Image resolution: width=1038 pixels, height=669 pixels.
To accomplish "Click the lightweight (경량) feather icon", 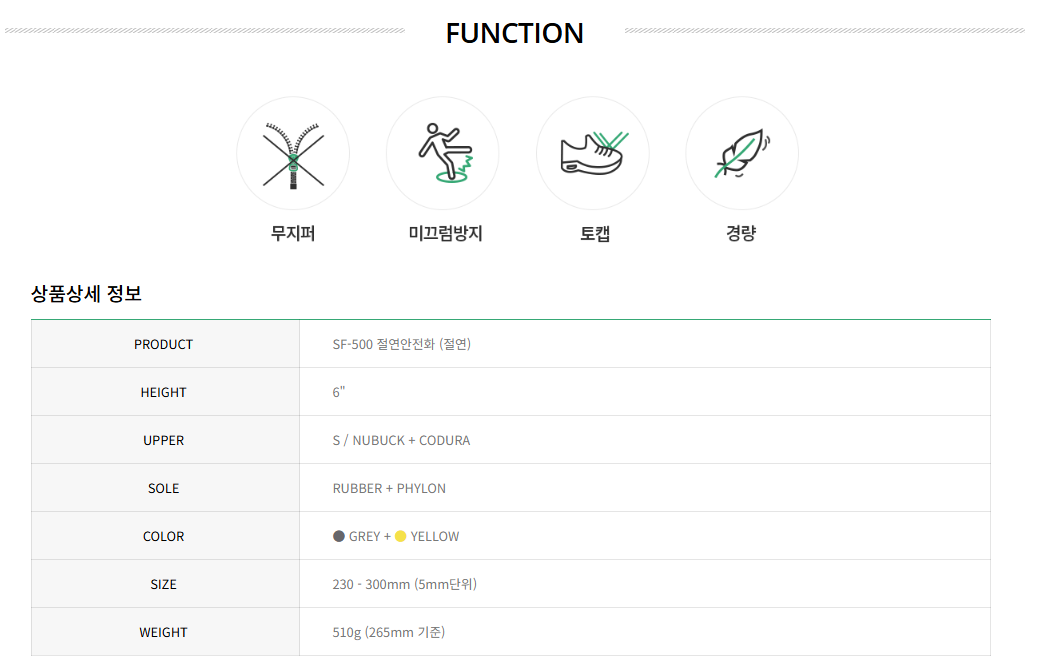I will (x=742, y=154).
